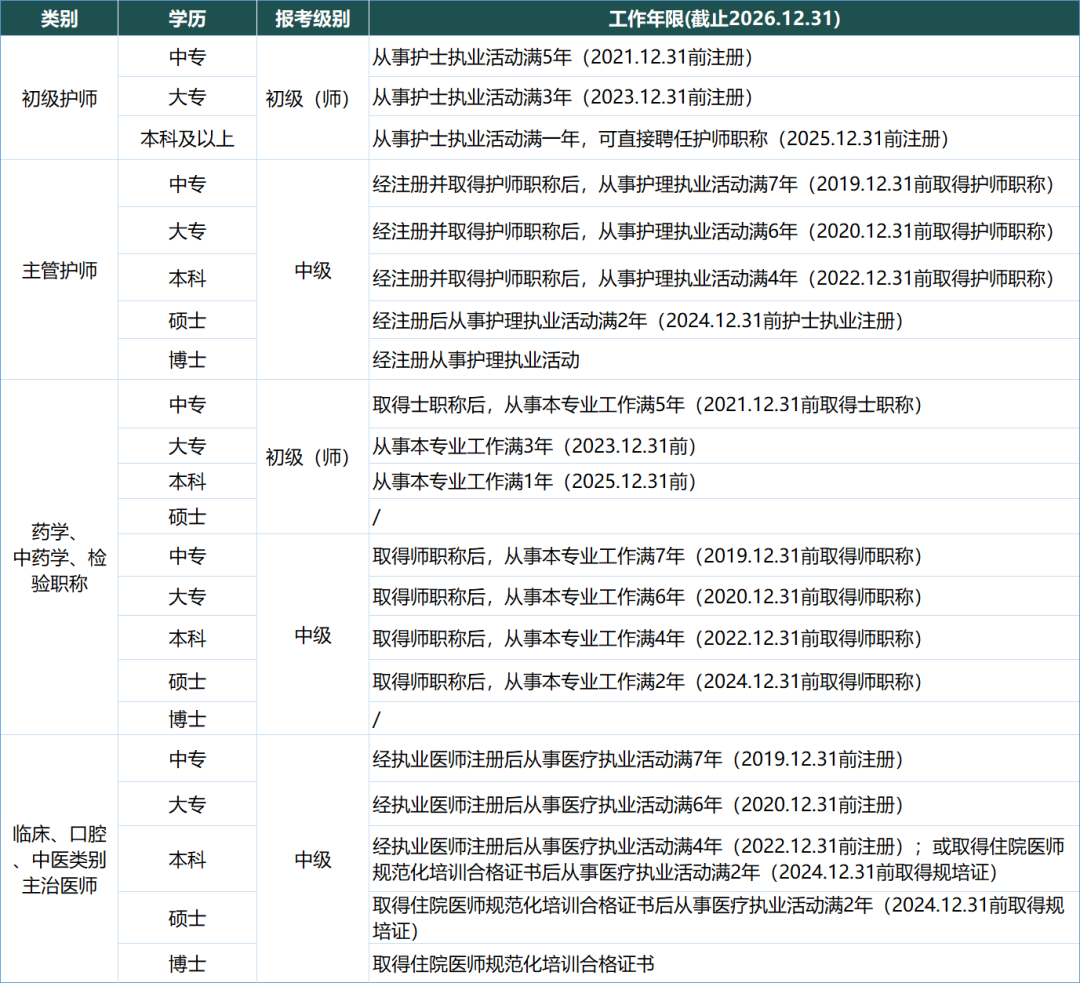
Task: Click the 工作年限(截止2026.12.31) header
Action: [x=724, y=18]
